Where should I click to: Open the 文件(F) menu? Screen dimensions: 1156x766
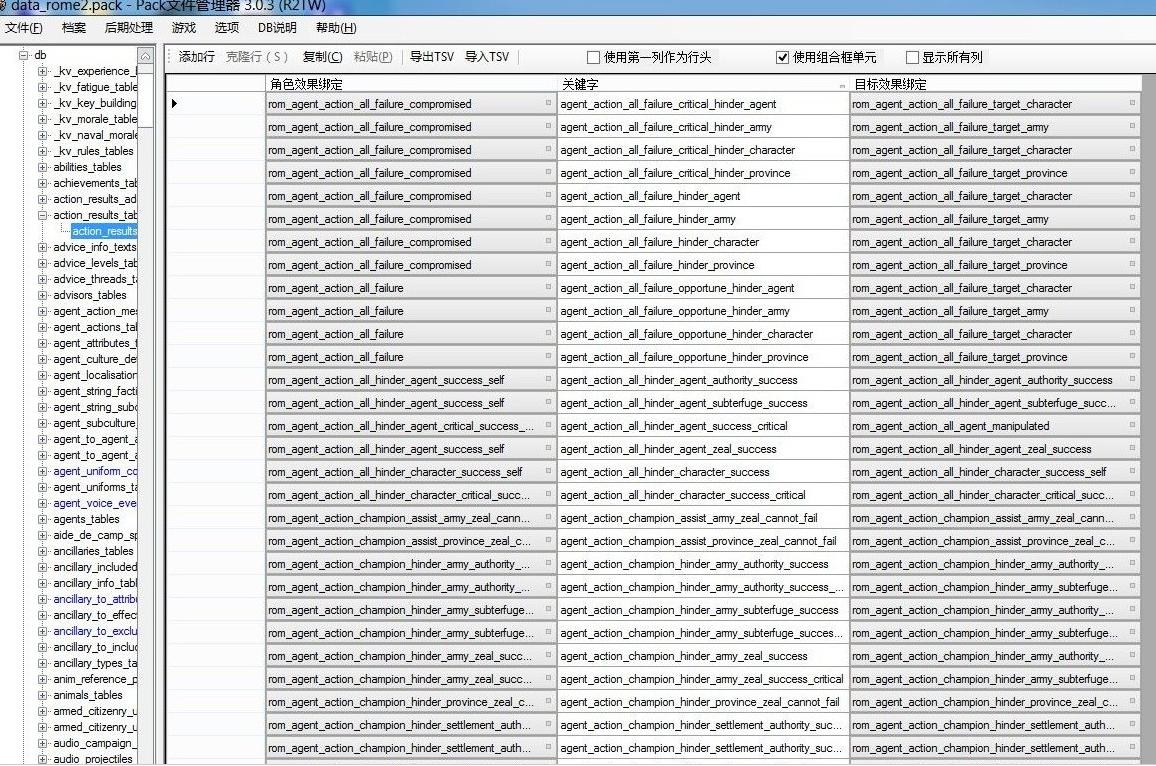[x=24, y=28]
